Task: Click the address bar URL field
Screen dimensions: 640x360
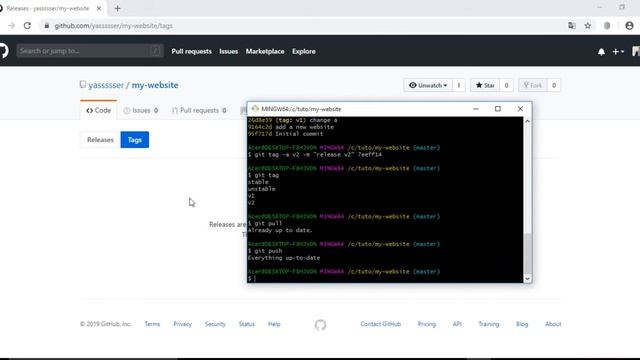Action: point(302,26)
